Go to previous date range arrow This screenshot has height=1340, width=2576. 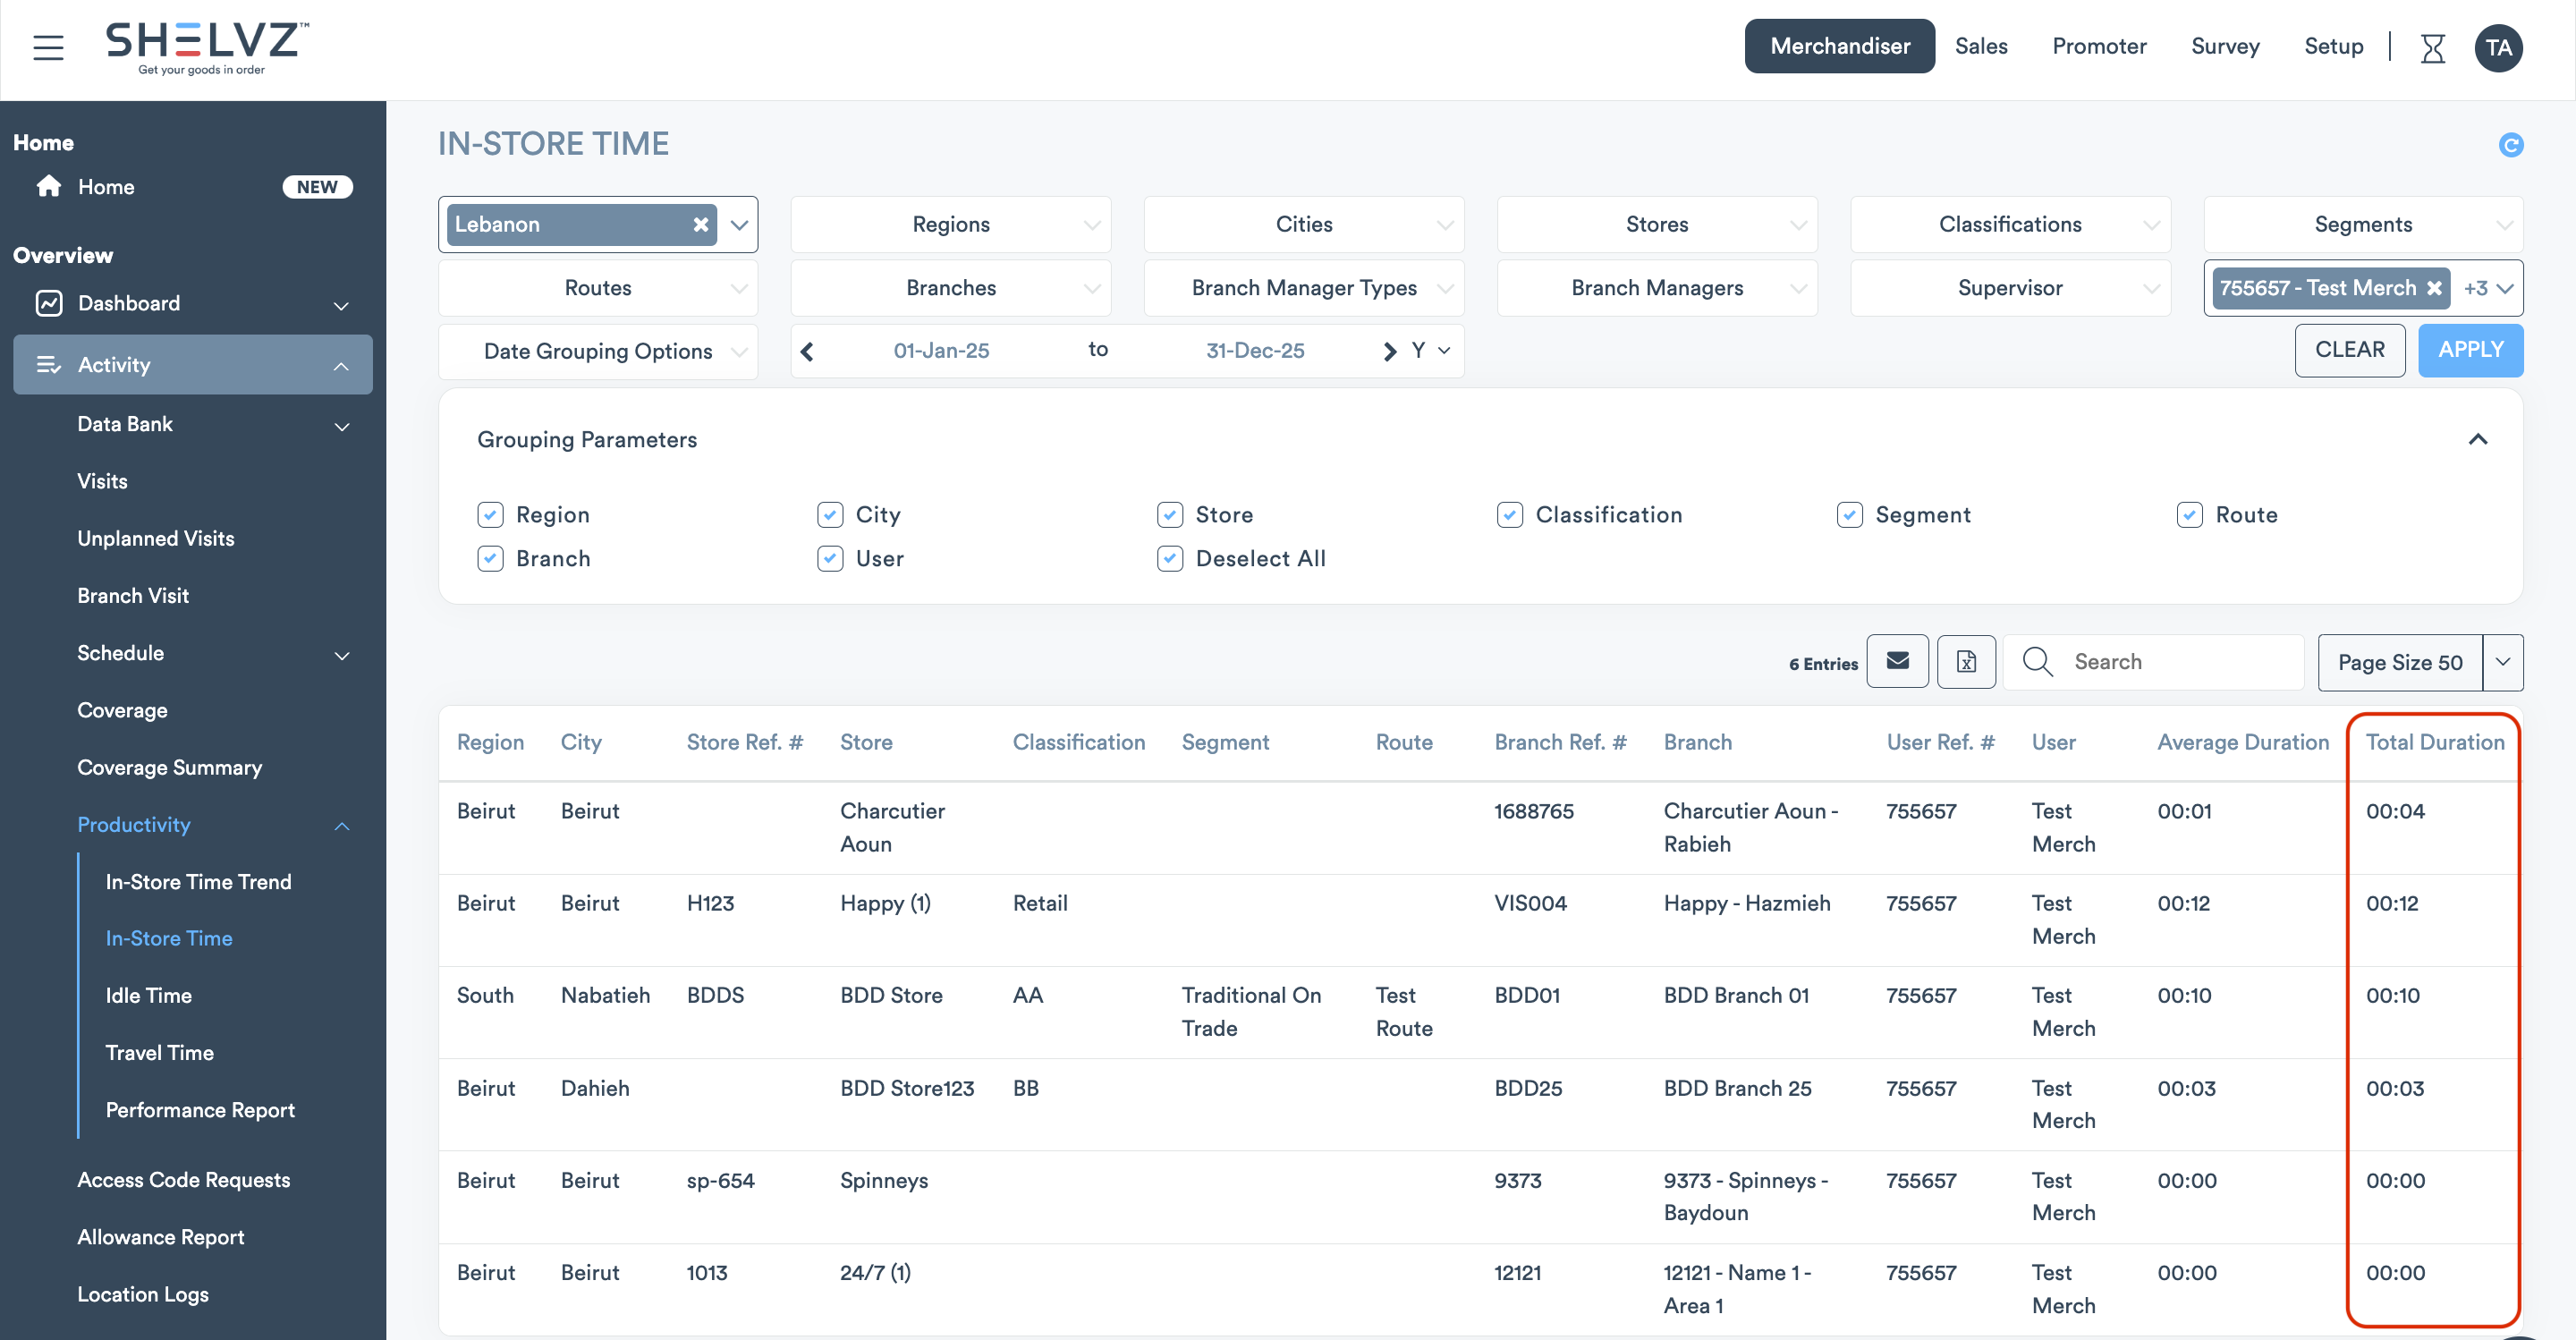(x=808, y=351)
